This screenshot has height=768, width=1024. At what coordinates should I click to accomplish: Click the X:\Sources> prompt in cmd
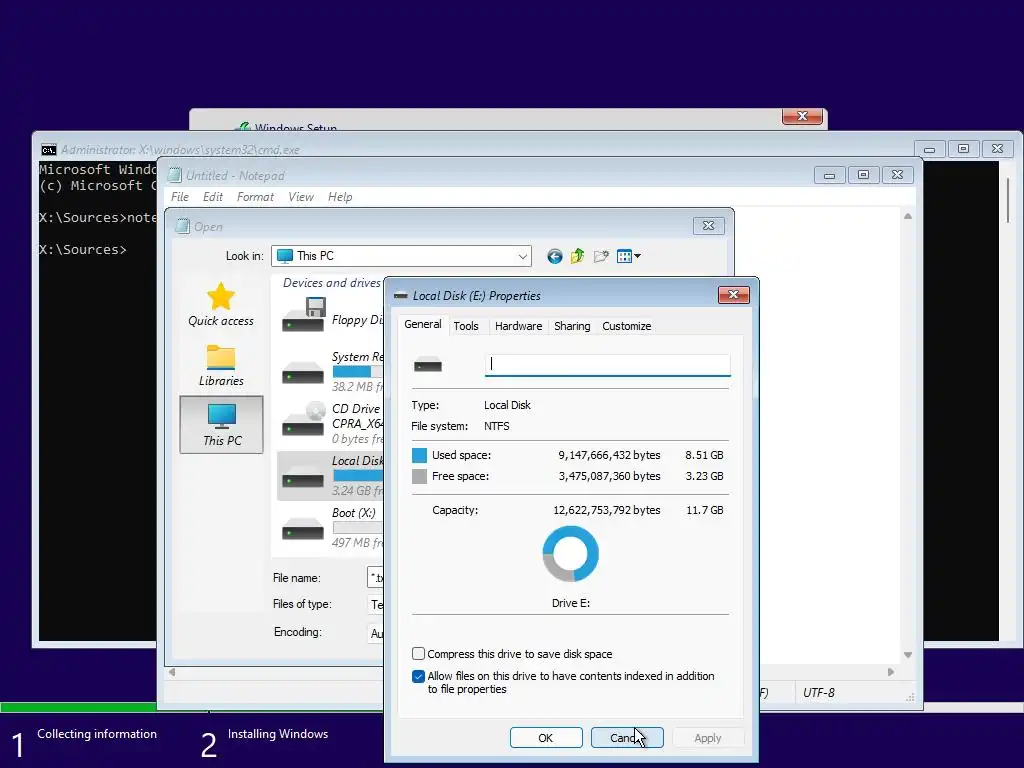82,249
